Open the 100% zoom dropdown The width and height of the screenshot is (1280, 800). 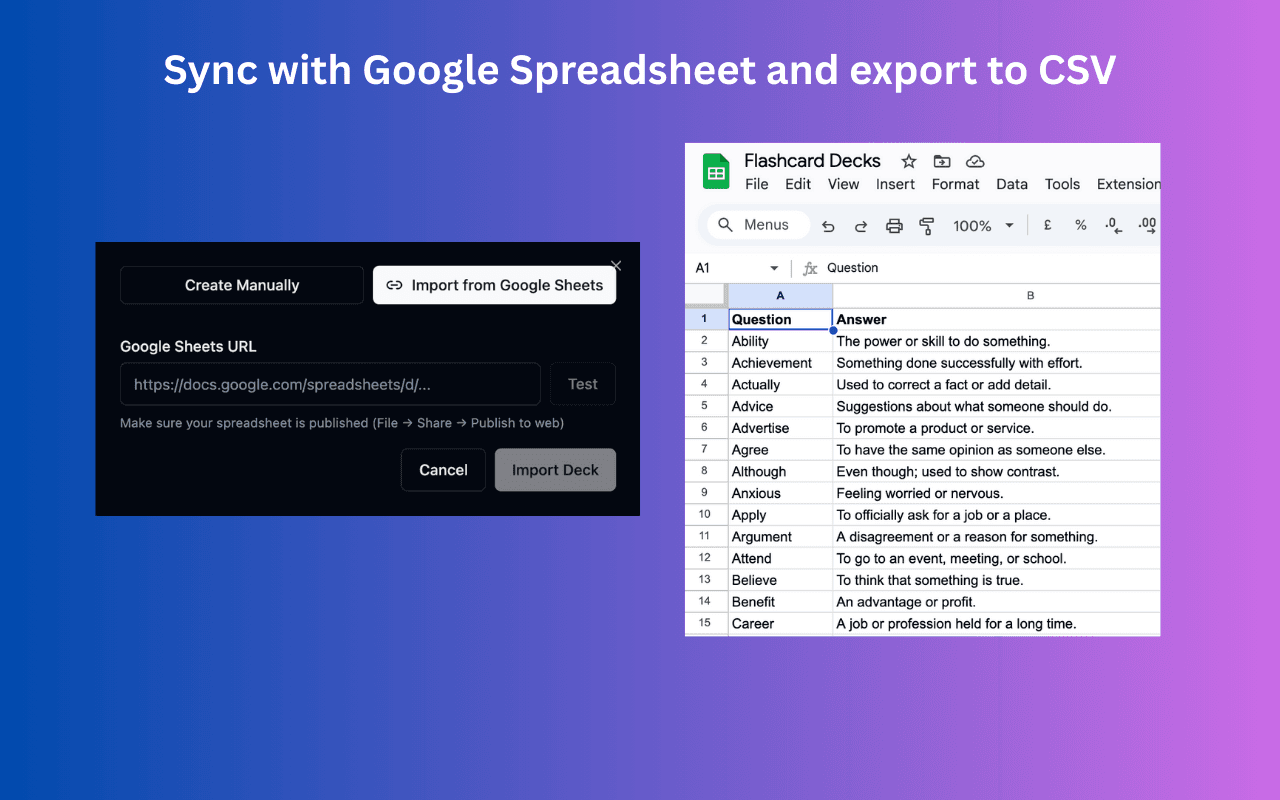coord(982,225)
